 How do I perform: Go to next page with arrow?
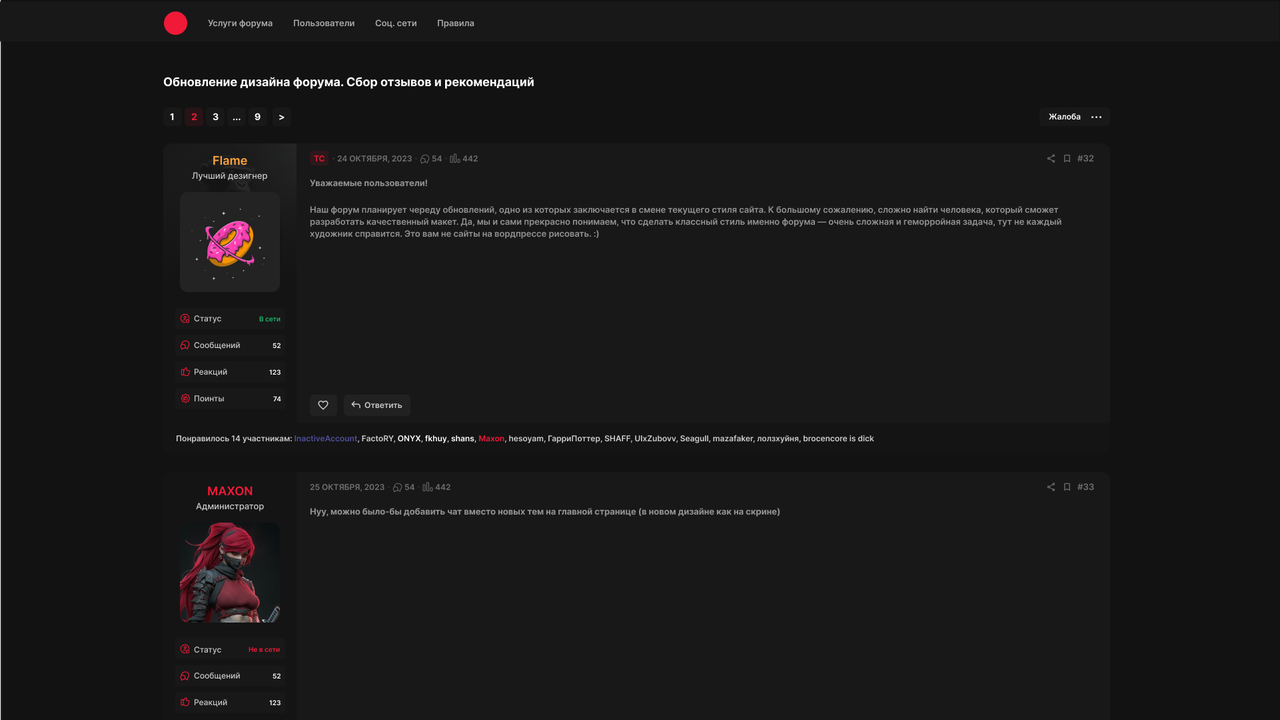click(x=281, y=117)
